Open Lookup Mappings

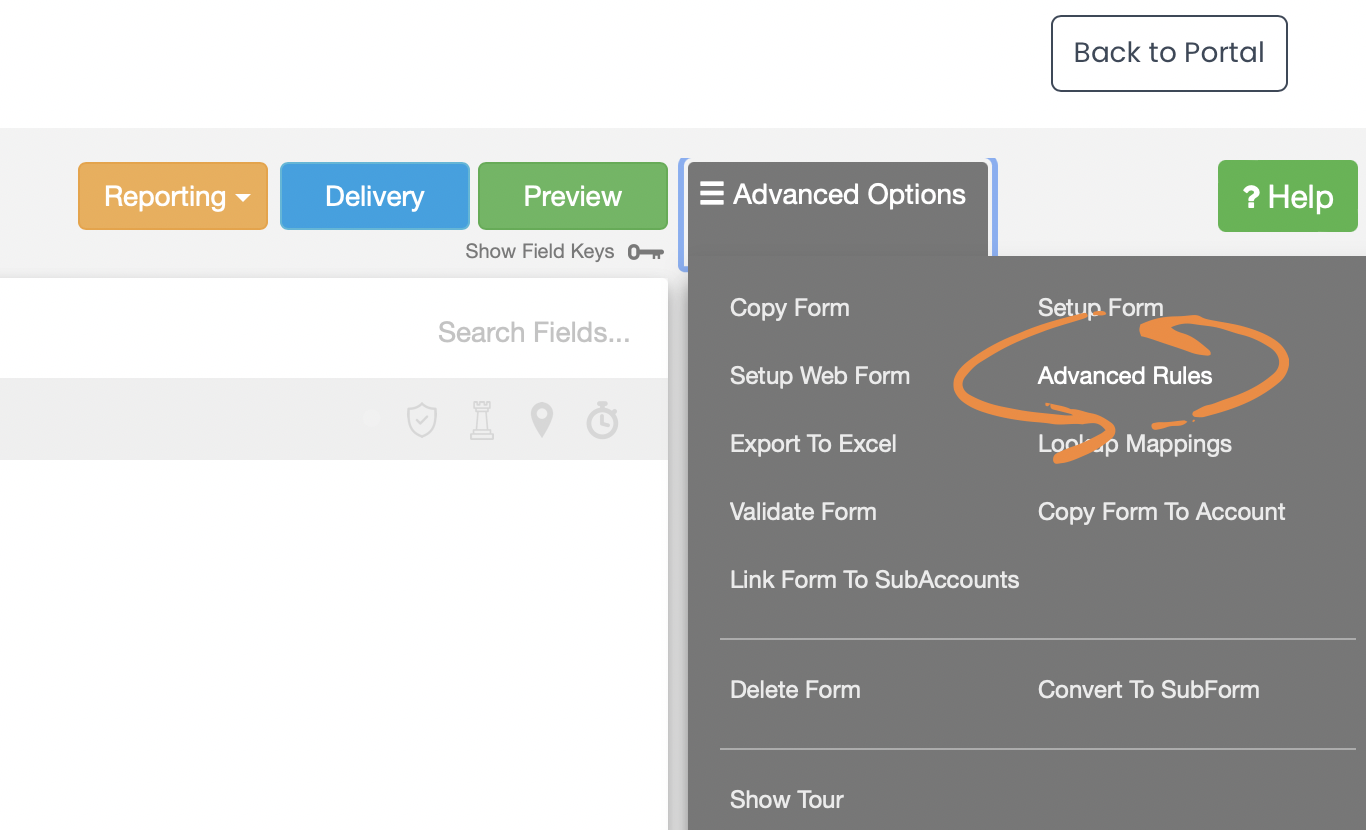click(x=1134, y=444)
